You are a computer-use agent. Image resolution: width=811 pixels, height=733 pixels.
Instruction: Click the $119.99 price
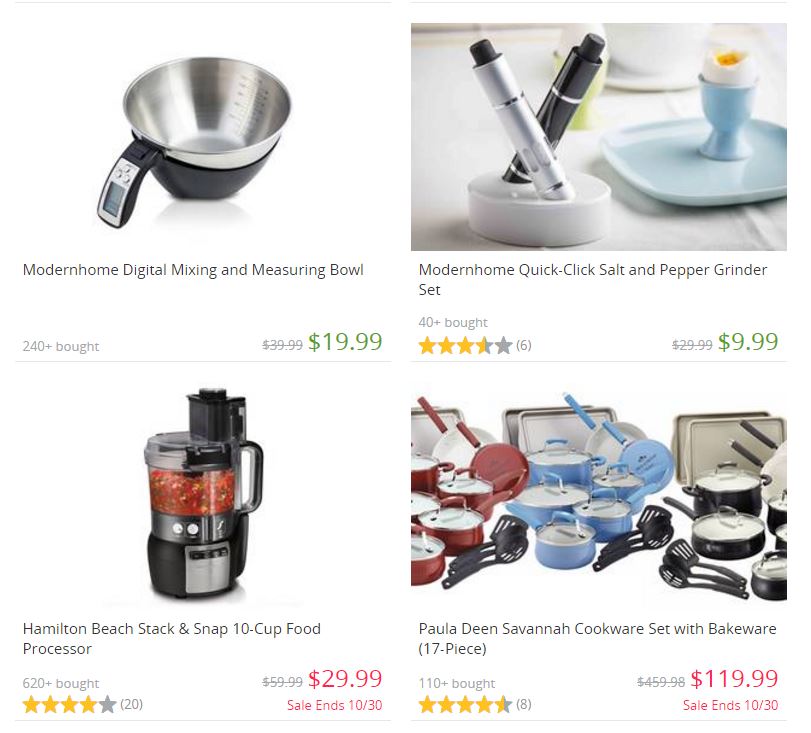pyautogui.click(x=734, y=679)
